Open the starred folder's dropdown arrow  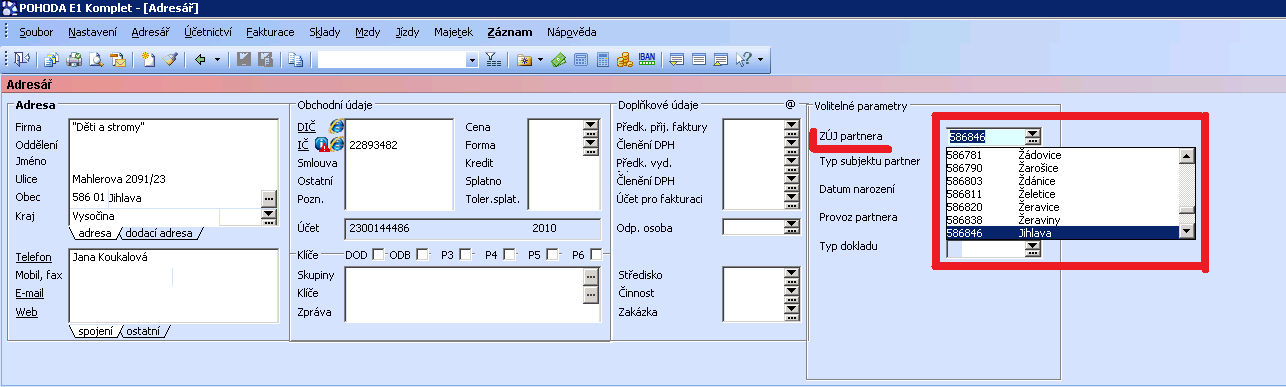coord(541,60)
